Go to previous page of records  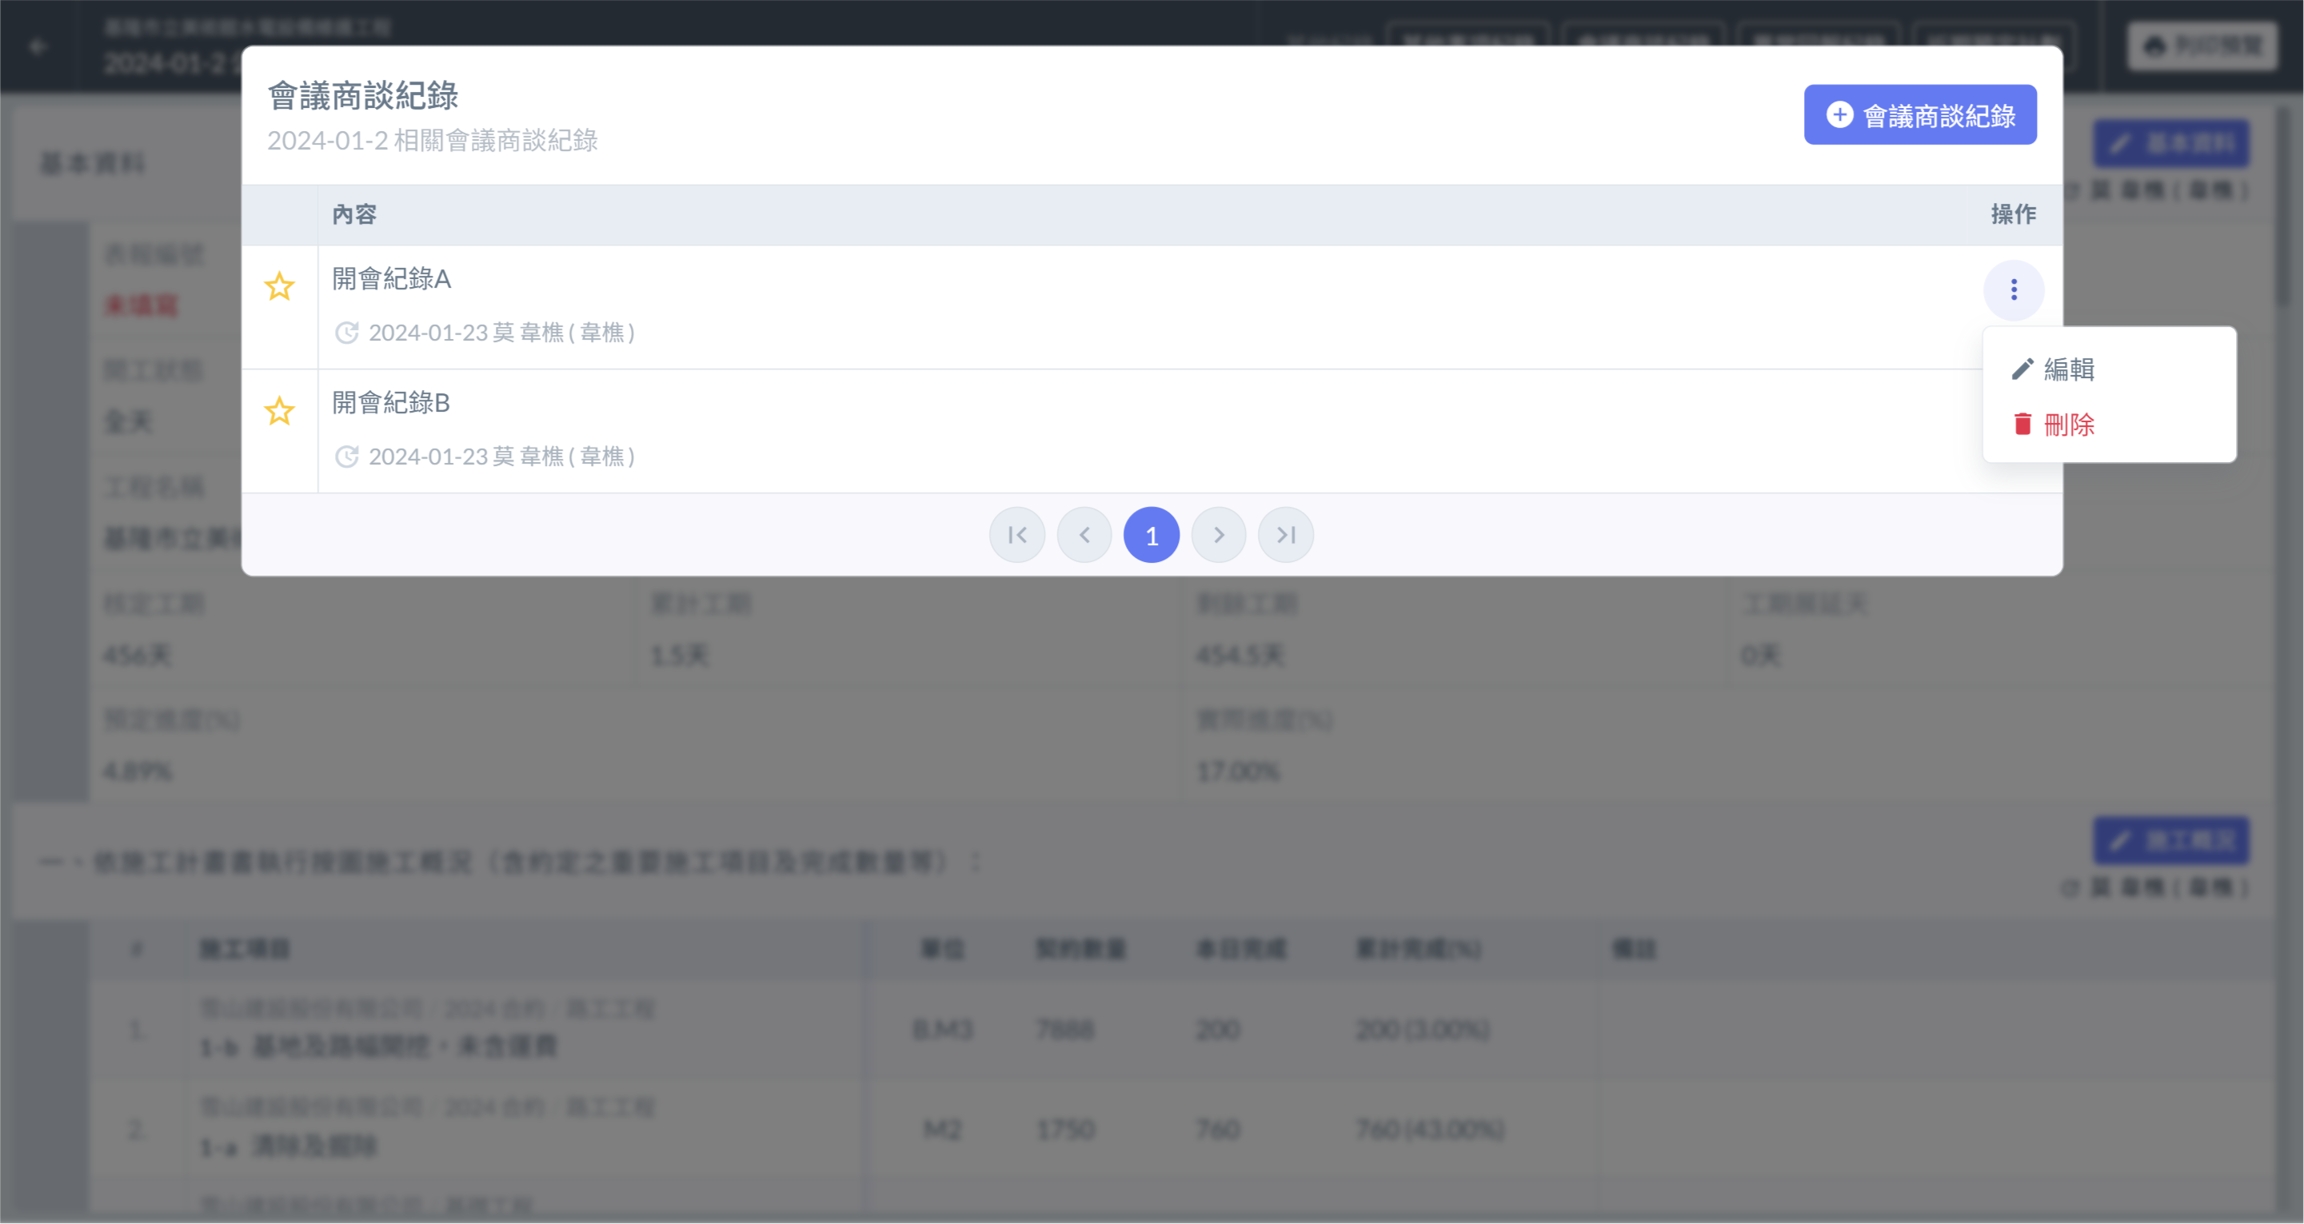point(1084,535)
